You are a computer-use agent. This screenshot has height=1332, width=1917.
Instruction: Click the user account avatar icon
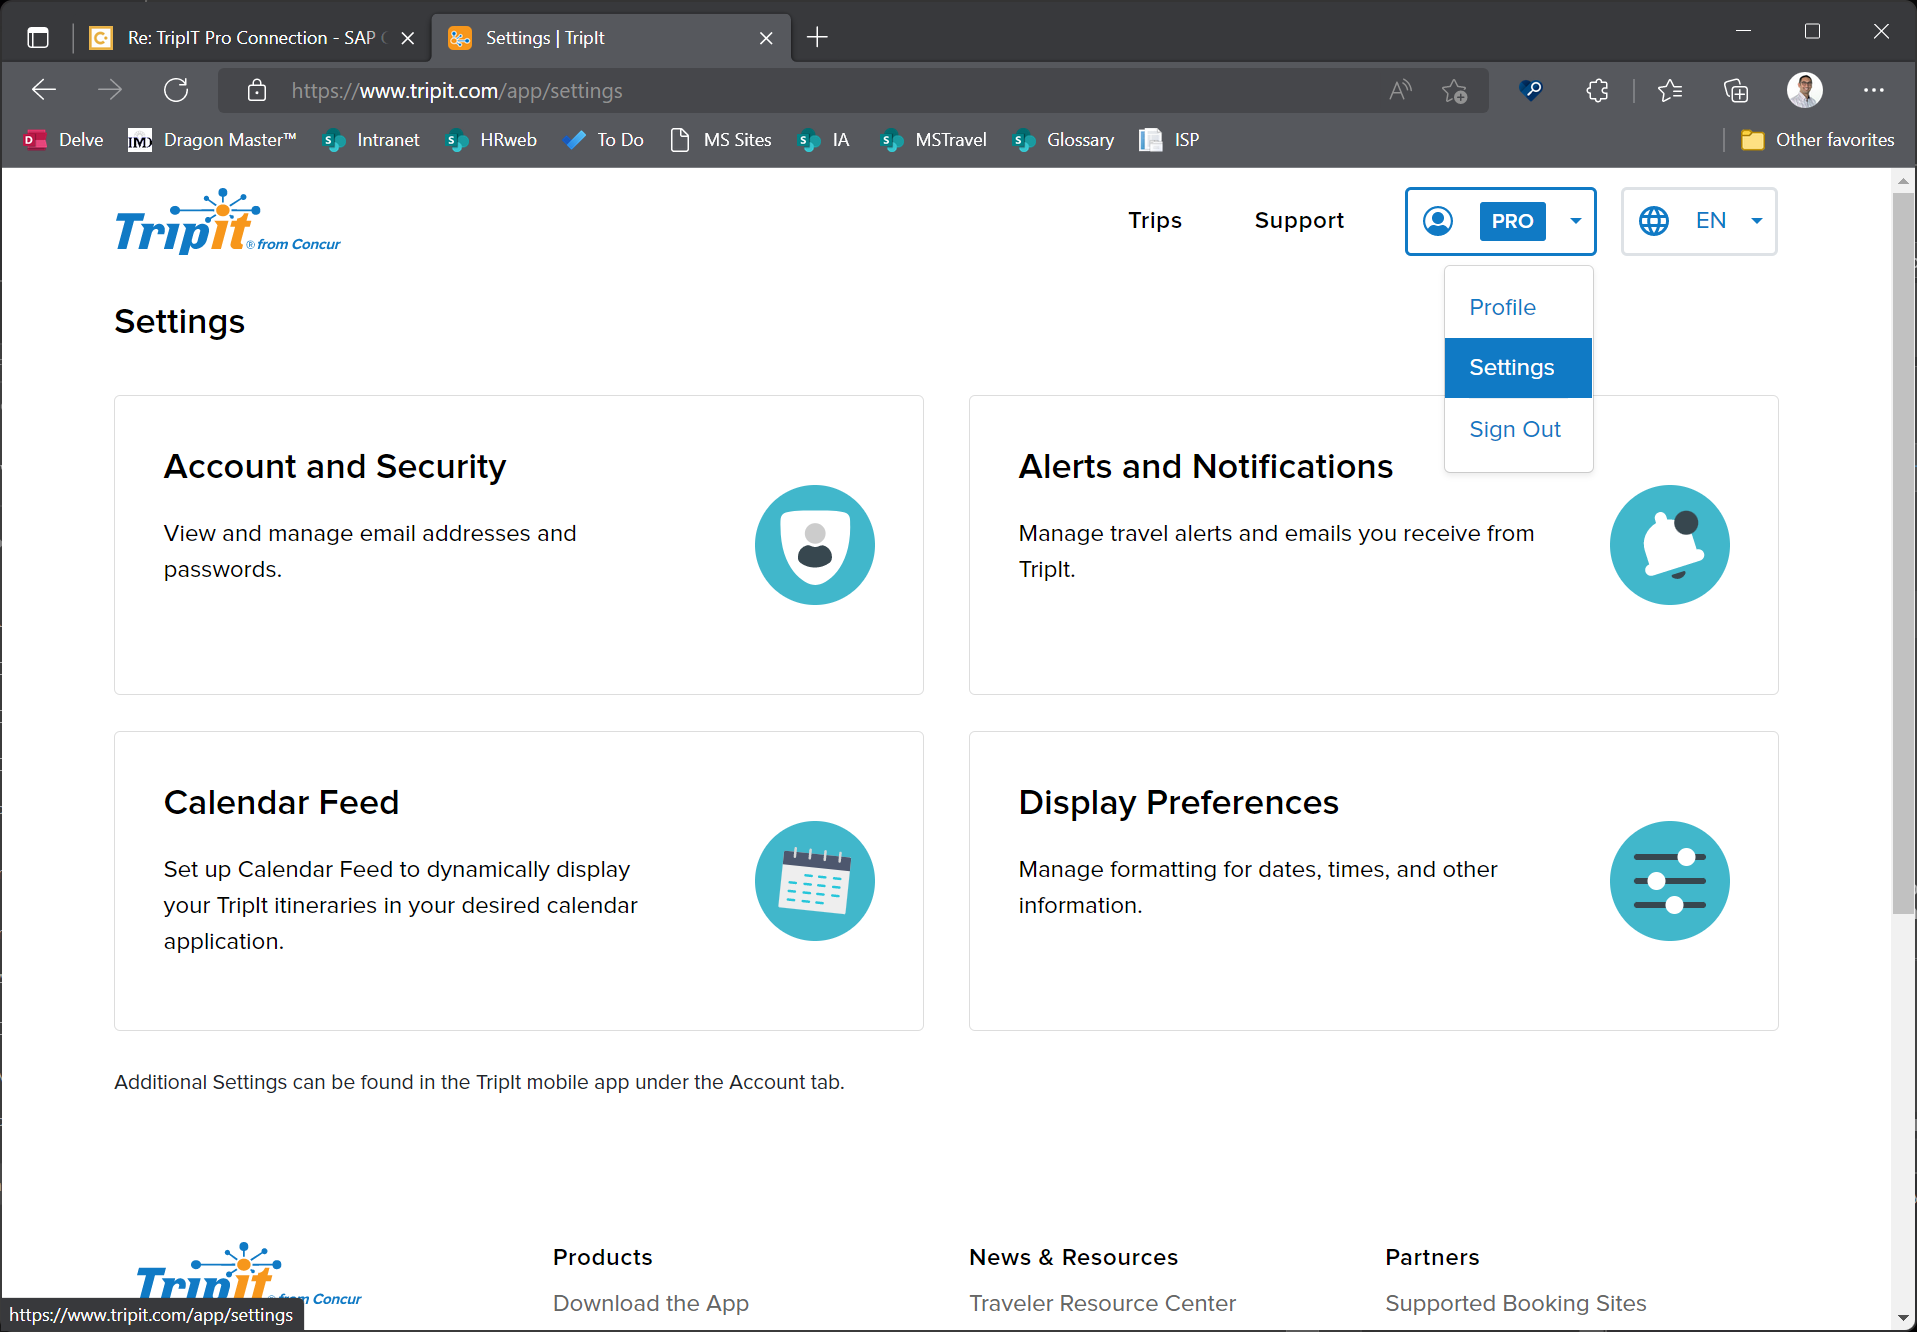(x=1438, y=221)
